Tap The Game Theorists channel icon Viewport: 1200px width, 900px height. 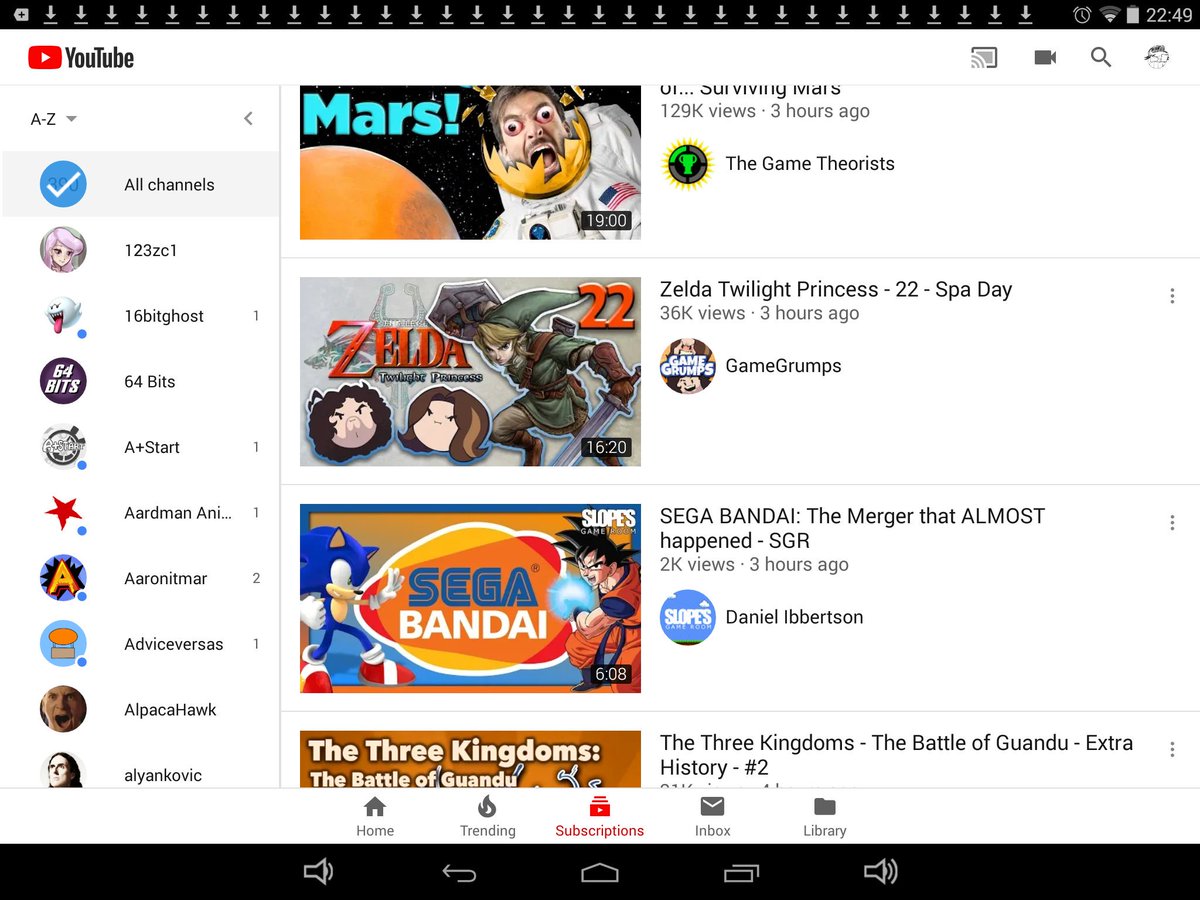point(688,164)
